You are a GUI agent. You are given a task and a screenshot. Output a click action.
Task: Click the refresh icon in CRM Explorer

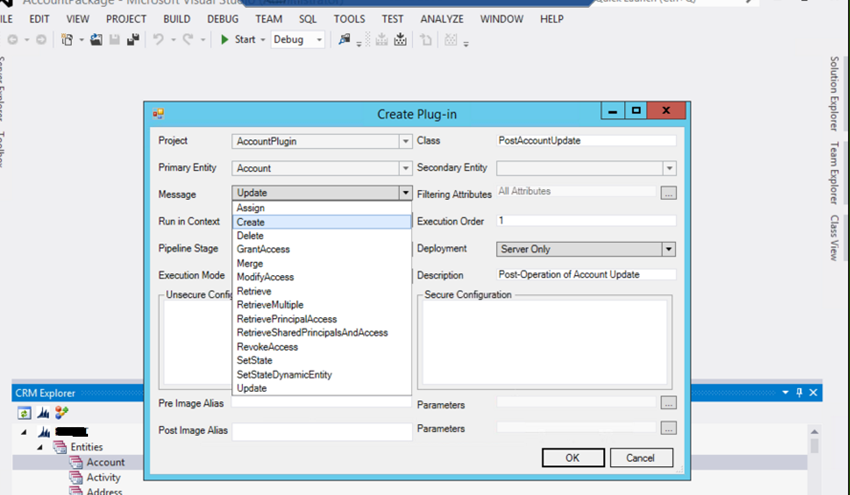tap(24, 413)
